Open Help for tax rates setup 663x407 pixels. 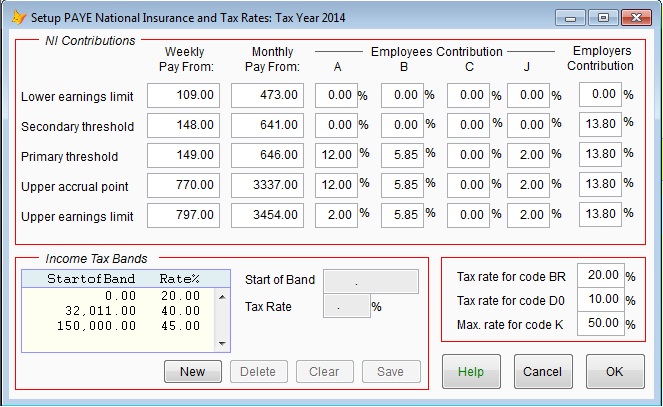(x=471, y=371)
